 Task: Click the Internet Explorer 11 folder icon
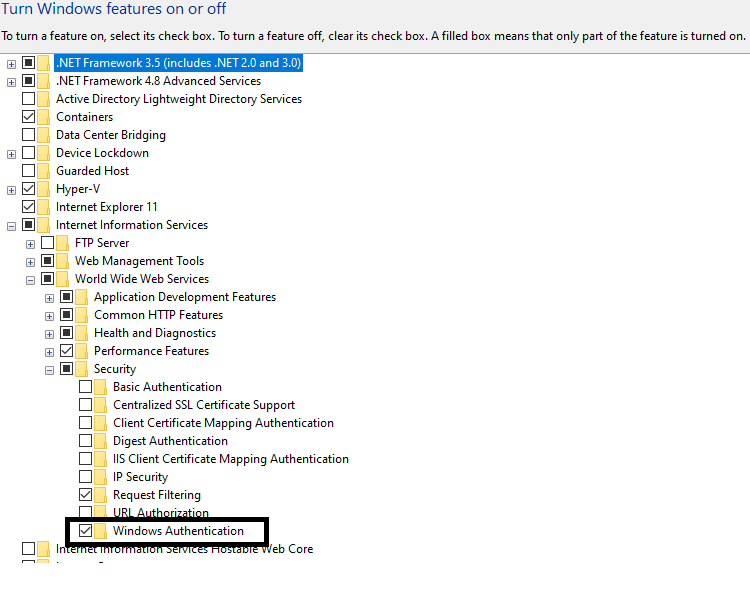pyautogui.click(x=44, y=207)
